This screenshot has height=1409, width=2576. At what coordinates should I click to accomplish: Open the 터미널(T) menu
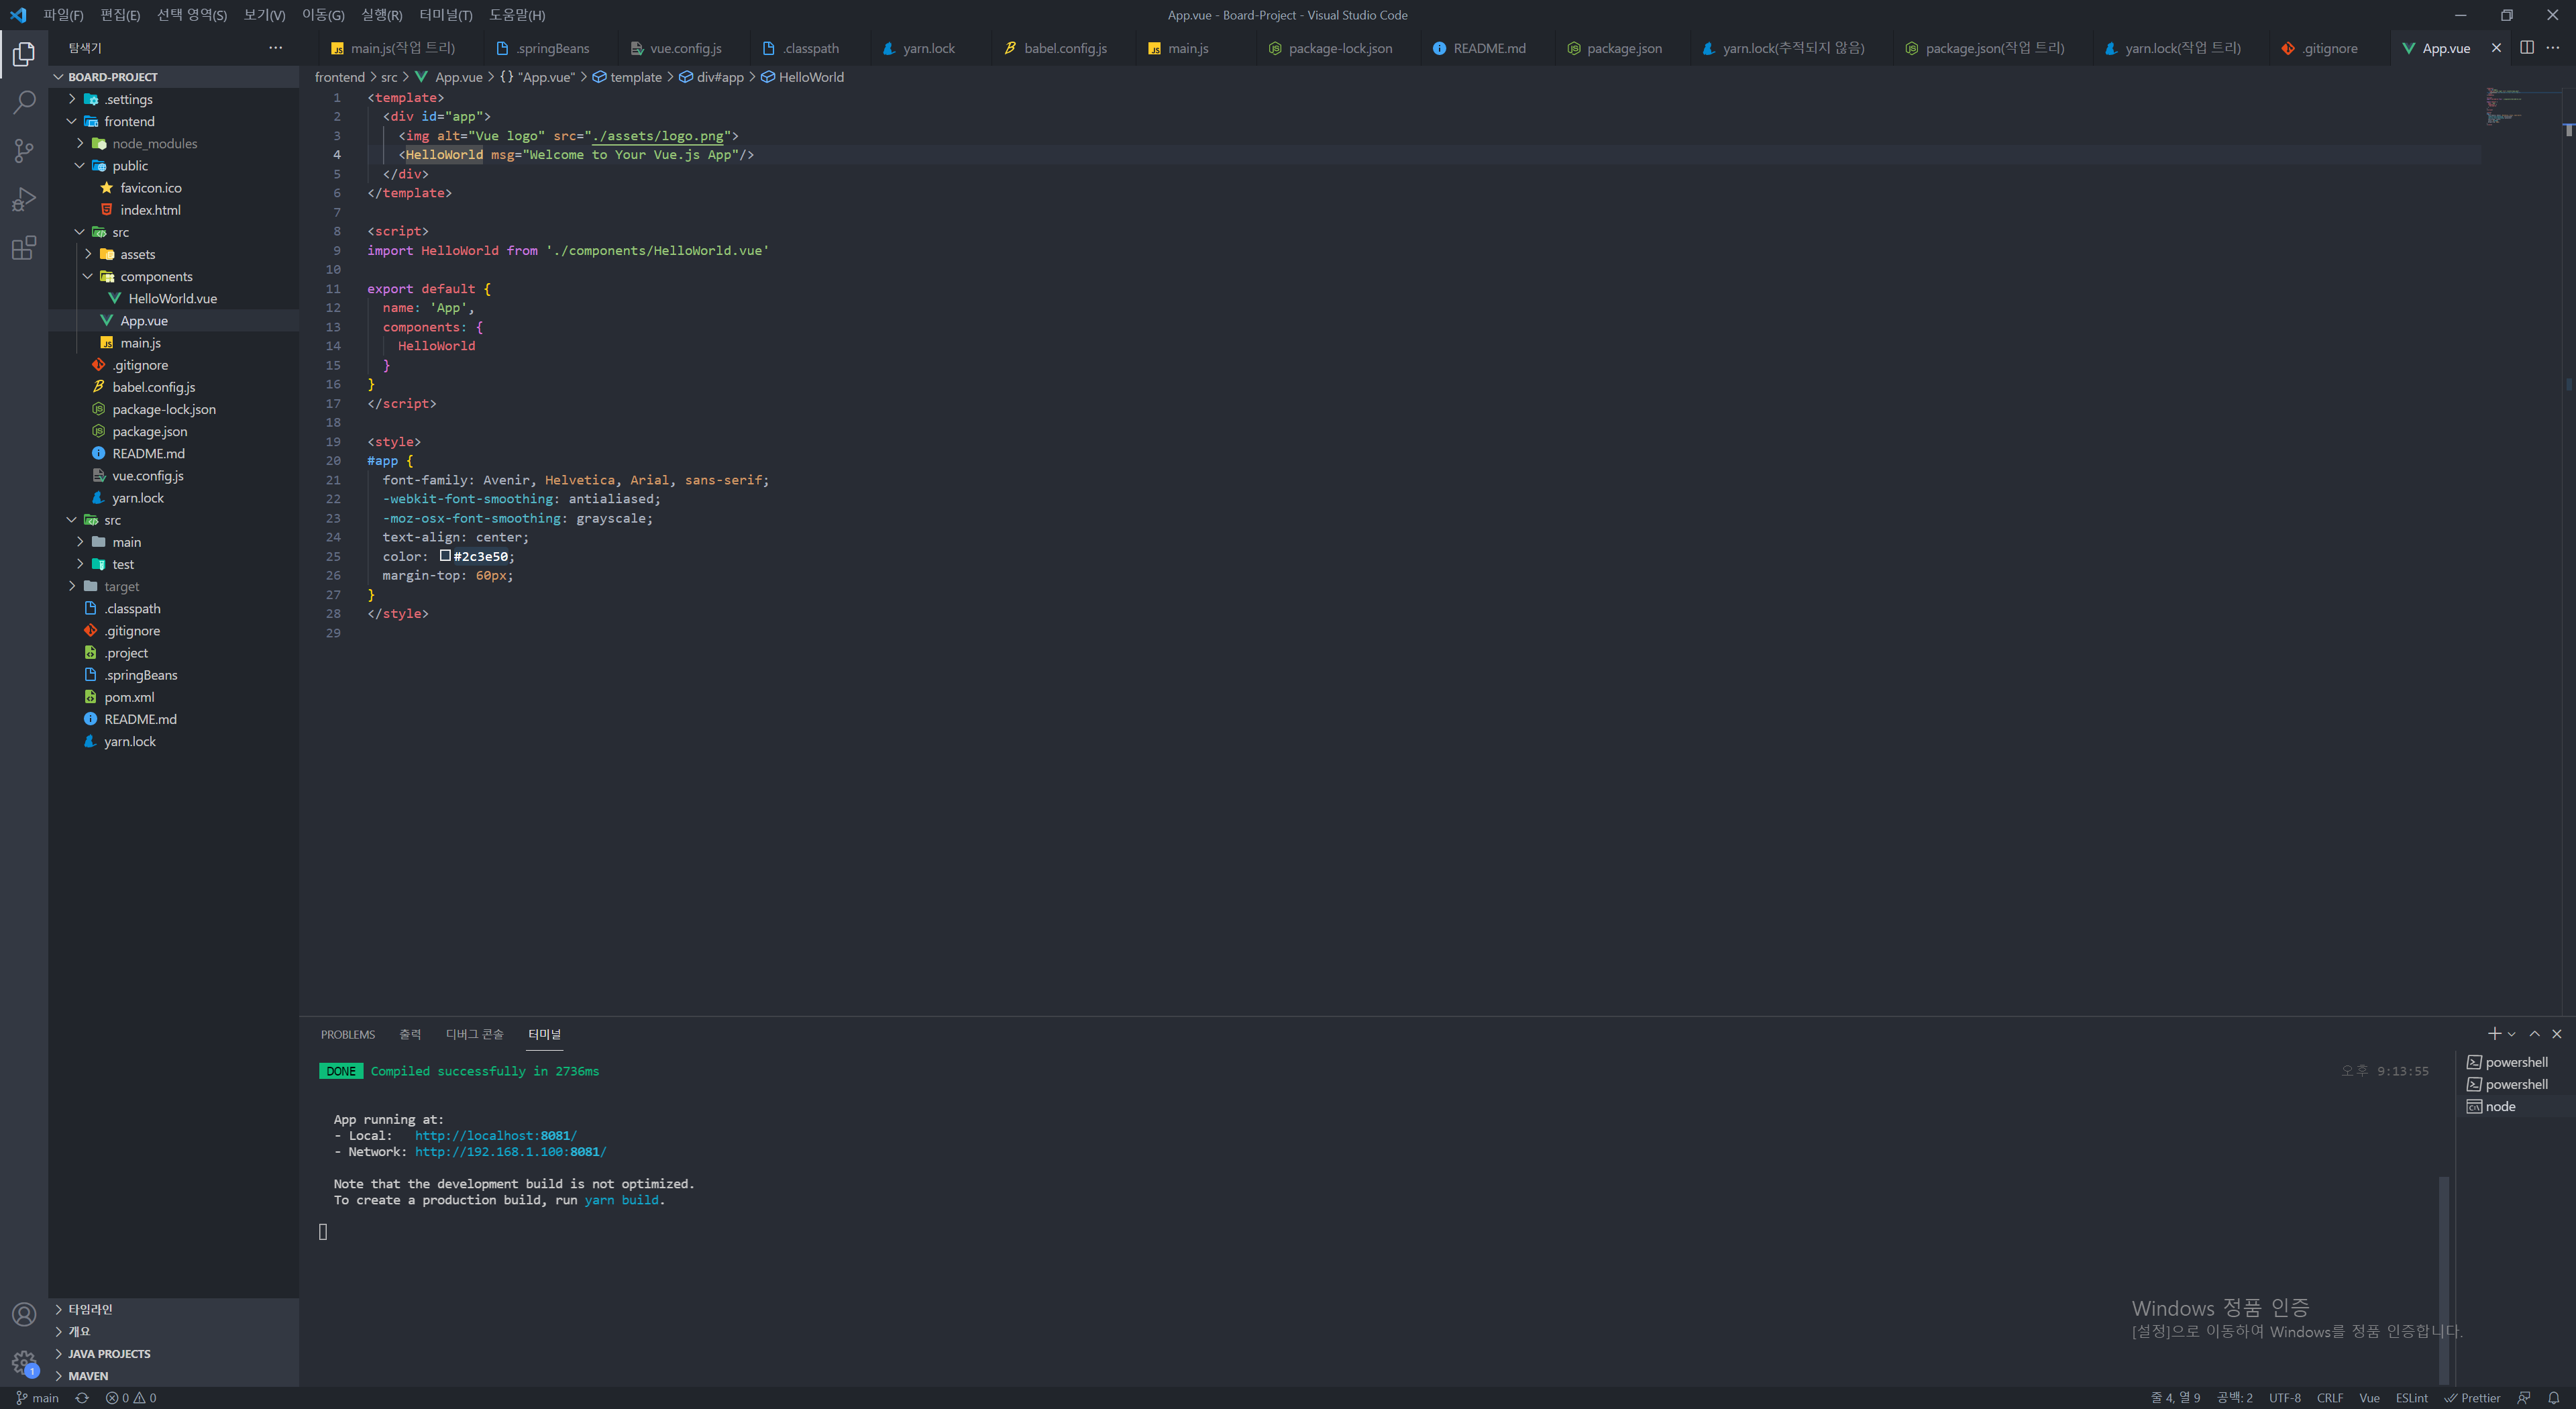click(x=445, y=15)
